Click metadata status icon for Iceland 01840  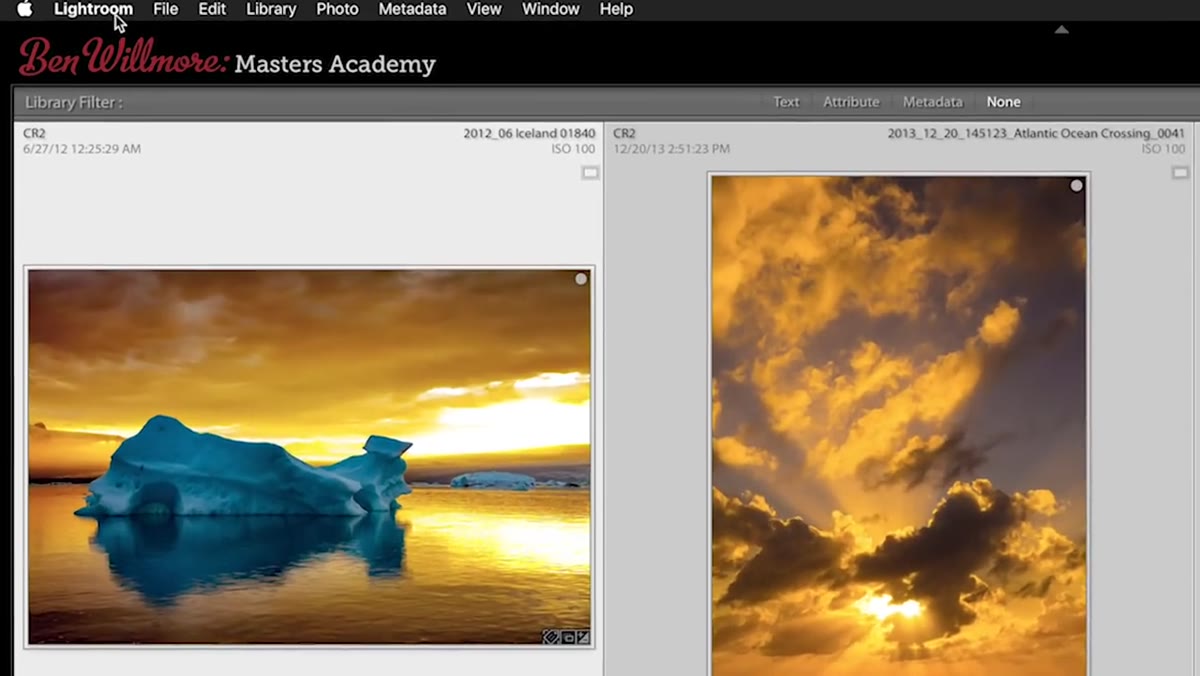590,173
